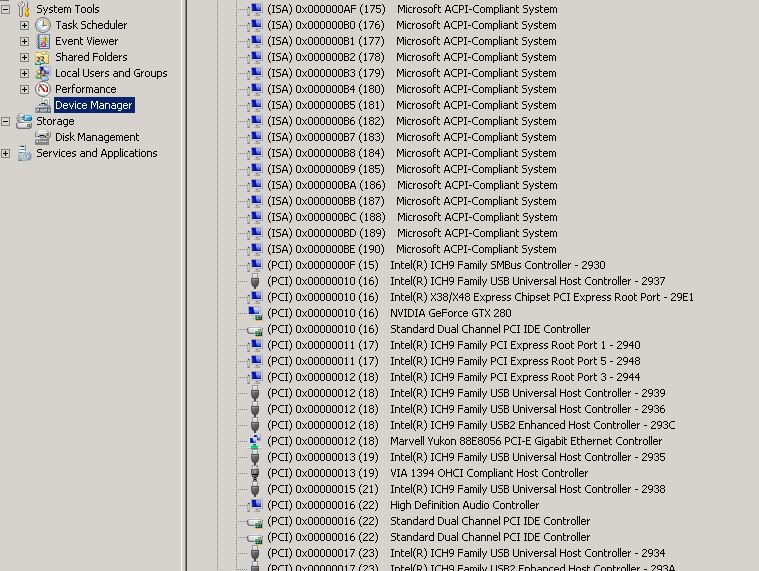Viewport: 759px width, 571px height.
Task: Click the SMBus Controller 2930 icon
Action: (255, 265)
